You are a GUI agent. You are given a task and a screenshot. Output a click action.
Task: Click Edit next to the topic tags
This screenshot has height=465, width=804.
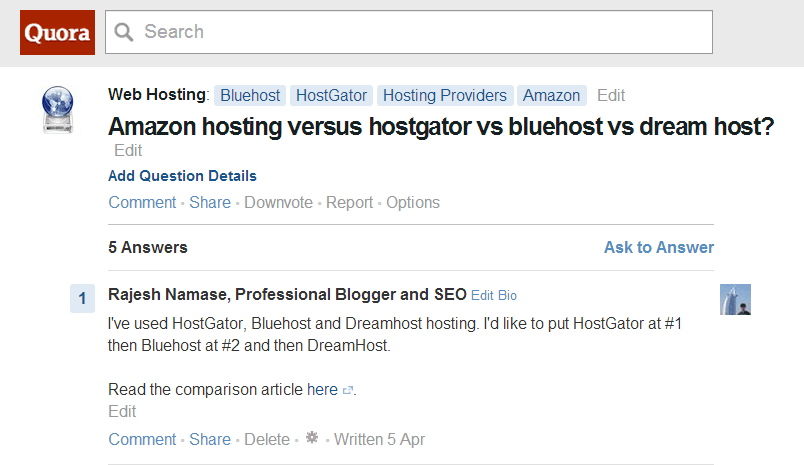click(611, 95)
